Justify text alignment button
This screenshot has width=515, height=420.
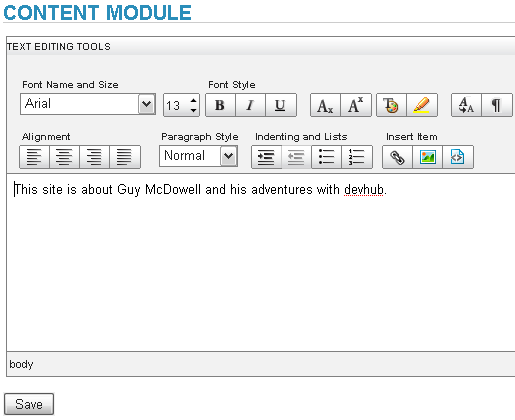(125, 157)
